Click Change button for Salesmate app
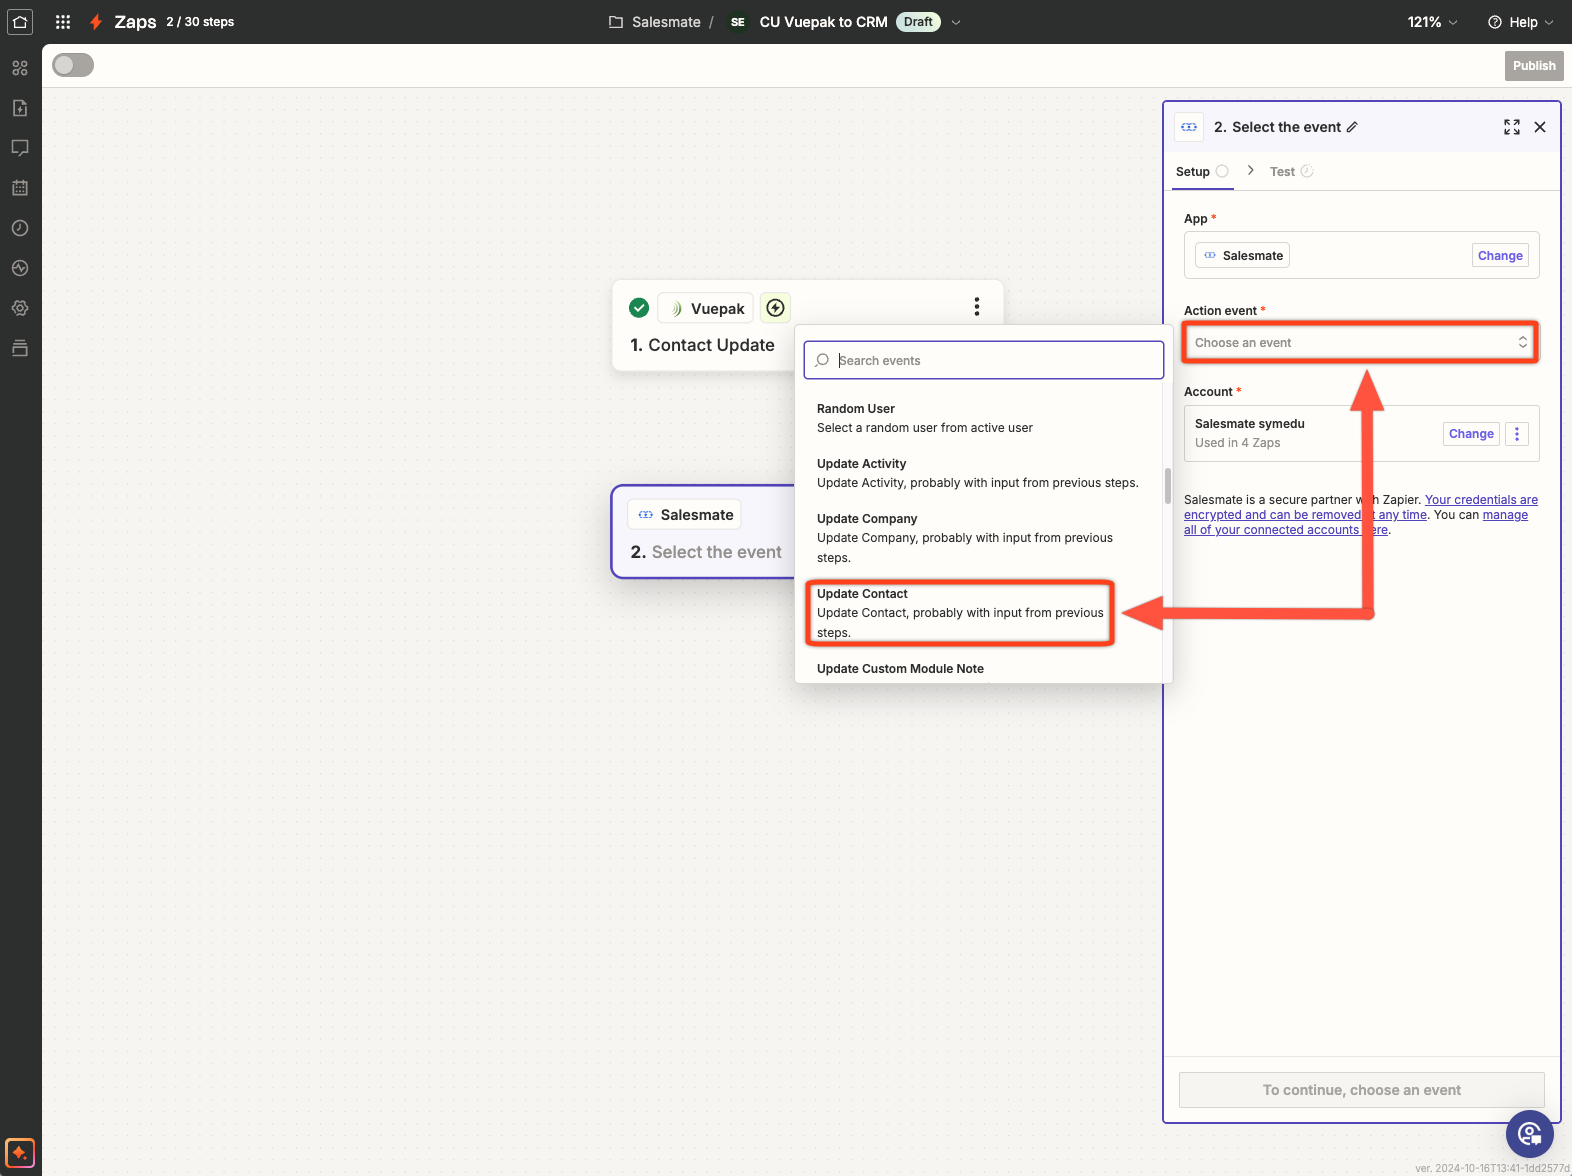Screen dimensions: 1572x1176 [1500, 256]
